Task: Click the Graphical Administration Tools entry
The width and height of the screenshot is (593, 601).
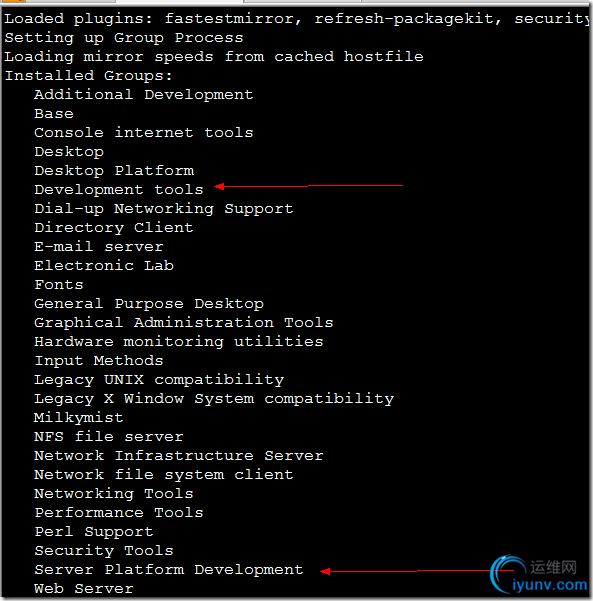Action: (x=184, y=323)
